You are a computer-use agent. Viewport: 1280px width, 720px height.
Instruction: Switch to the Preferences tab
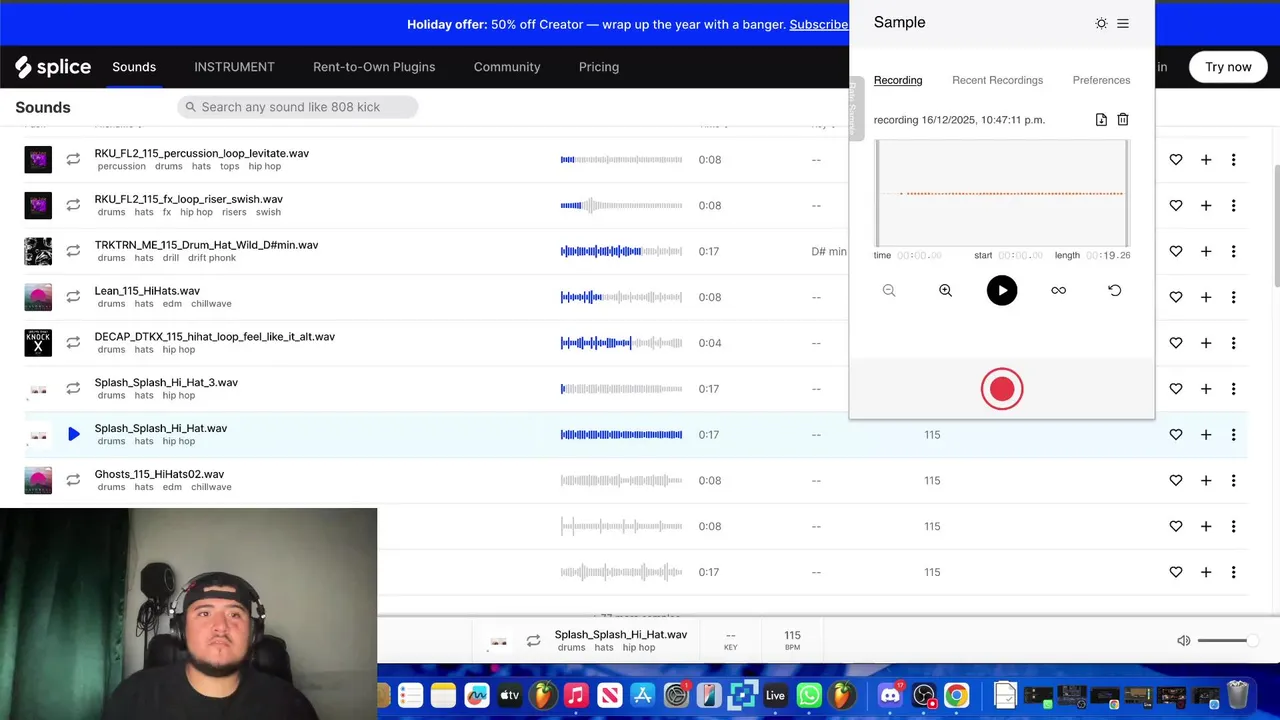(1101, 80)
